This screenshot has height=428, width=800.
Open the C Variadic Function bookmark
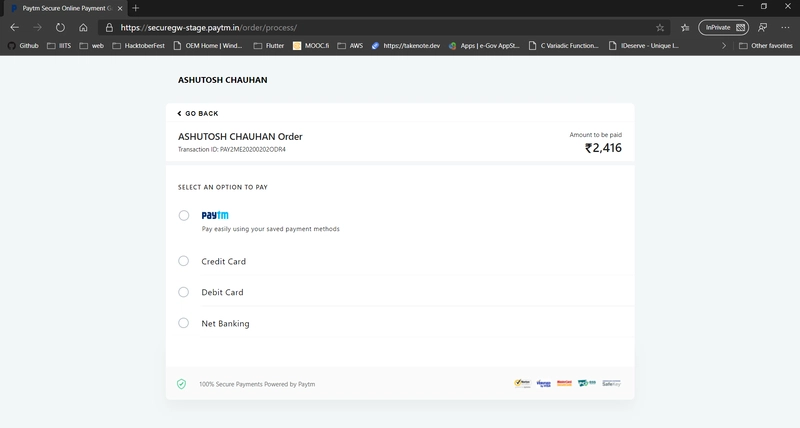[564, 45]
